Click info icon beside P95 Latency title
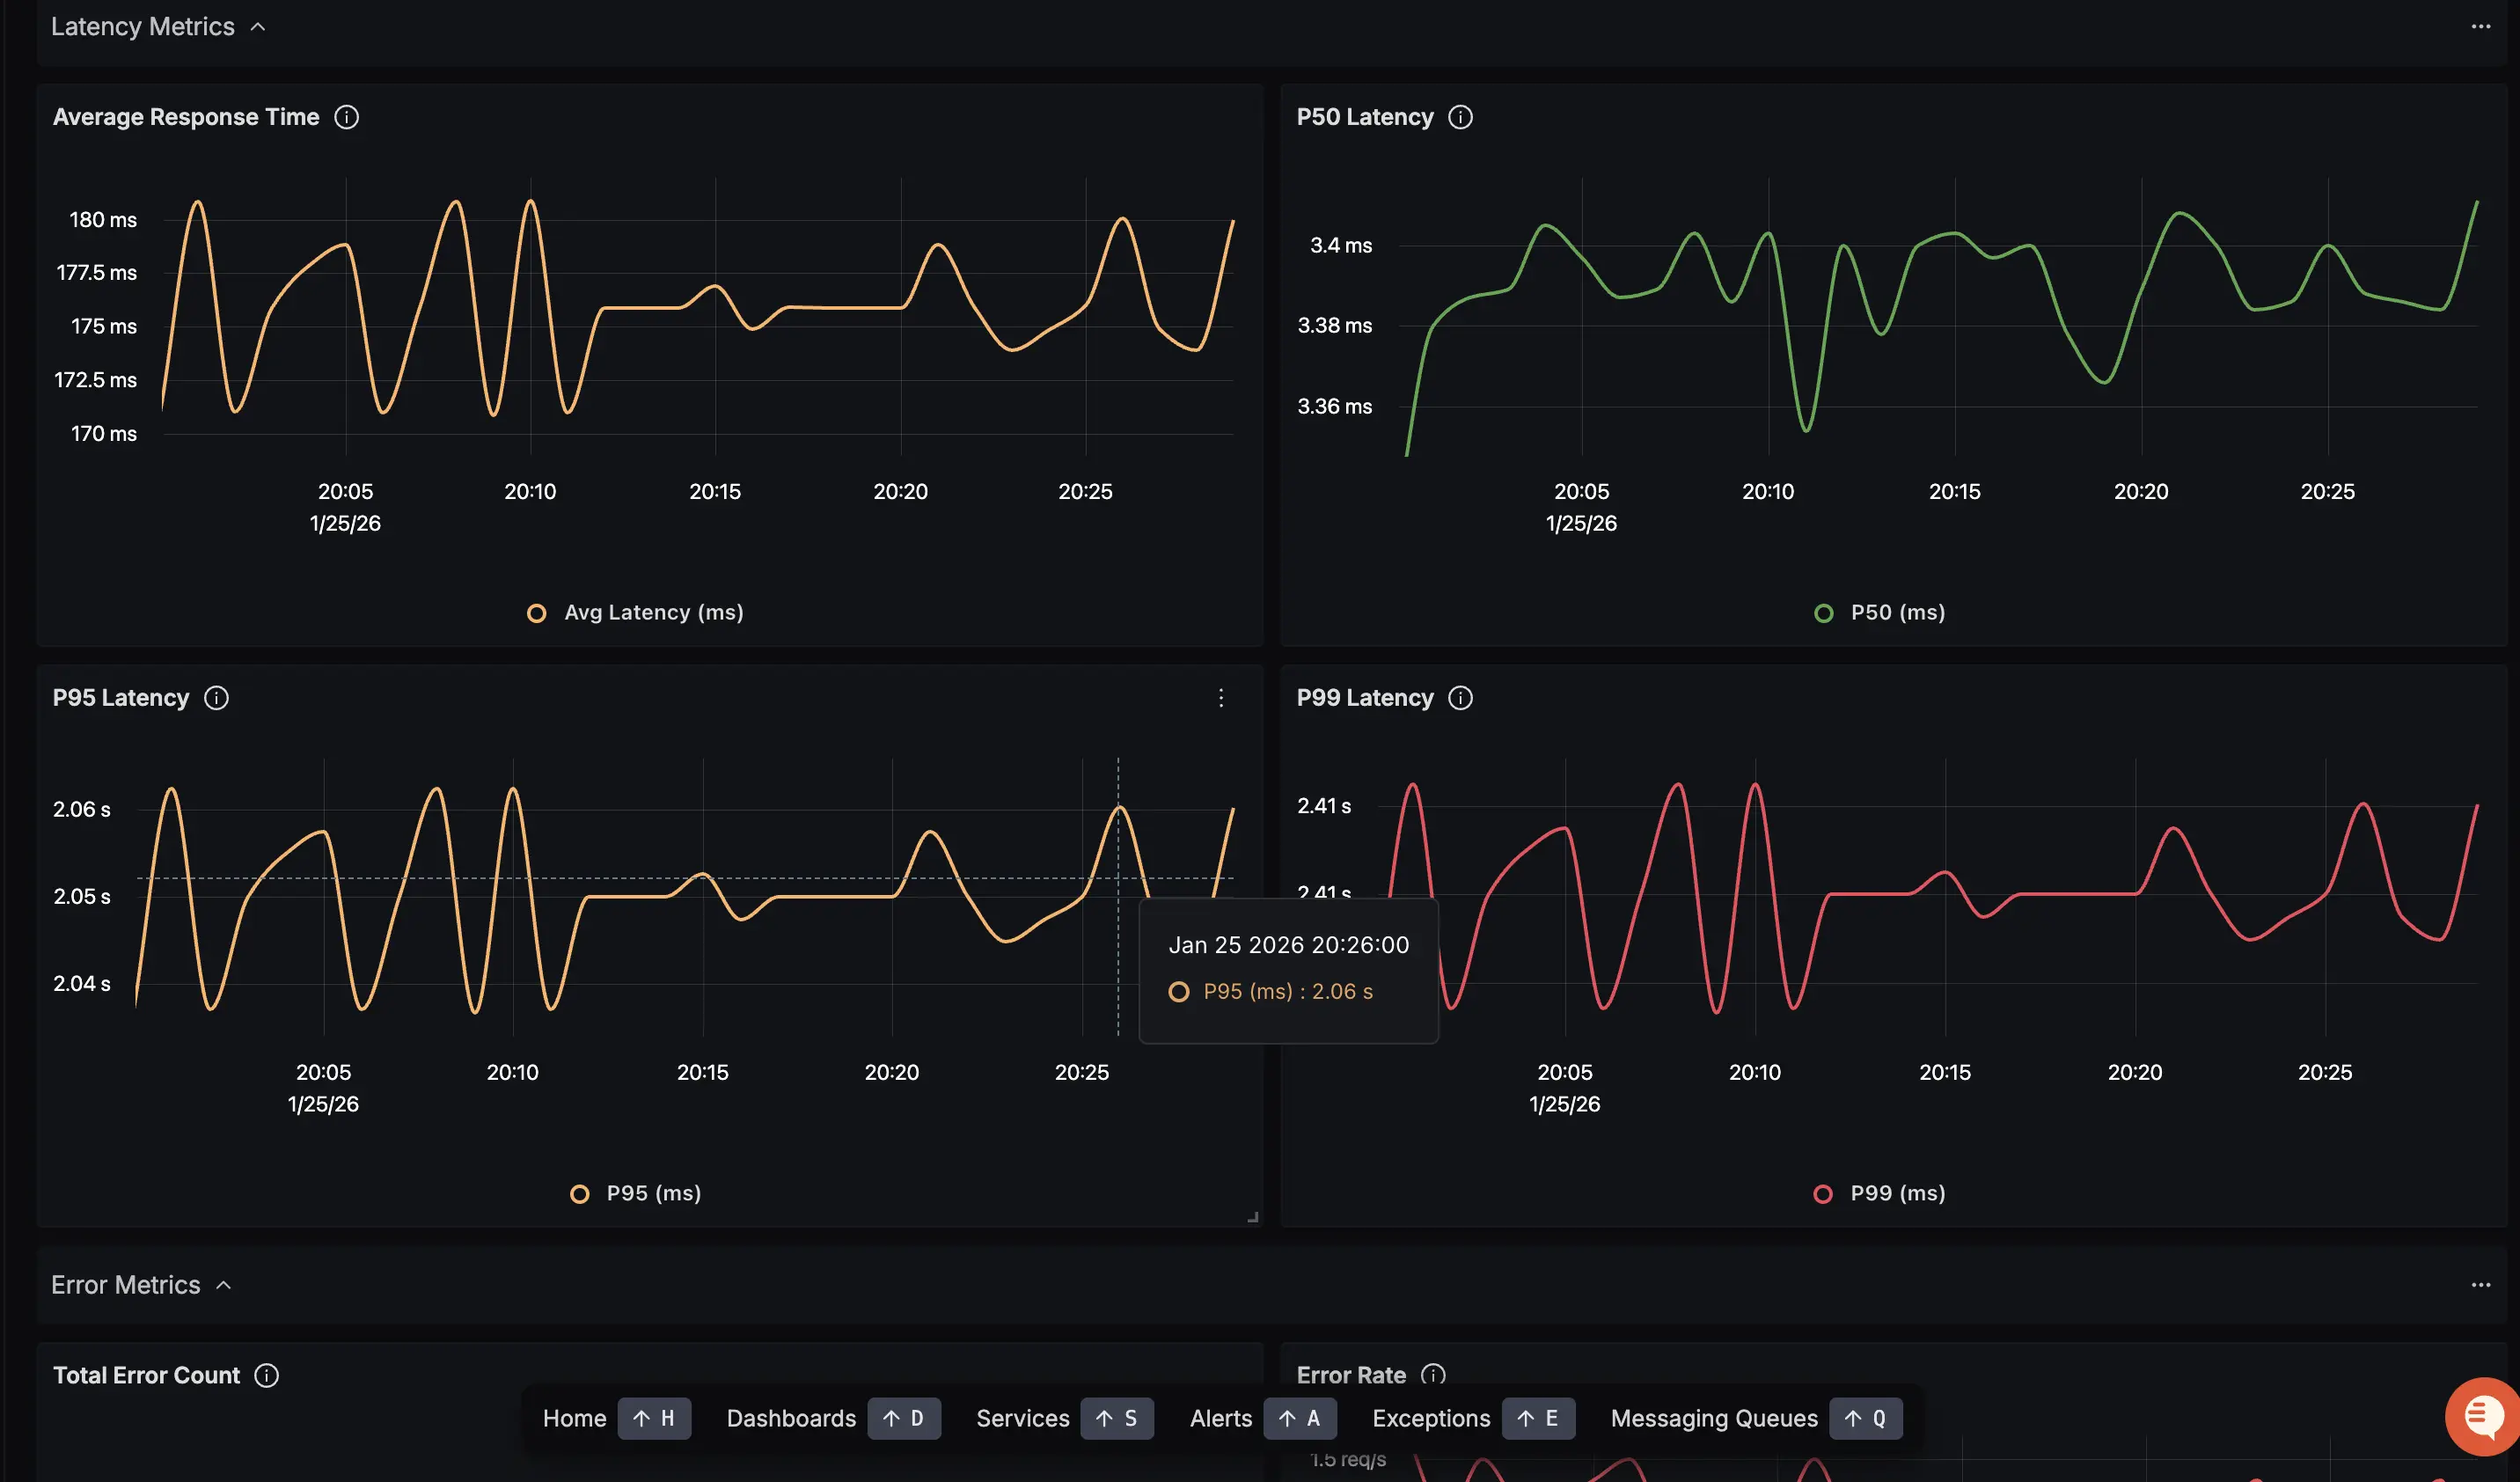2520x1482 pixels. 216,698
